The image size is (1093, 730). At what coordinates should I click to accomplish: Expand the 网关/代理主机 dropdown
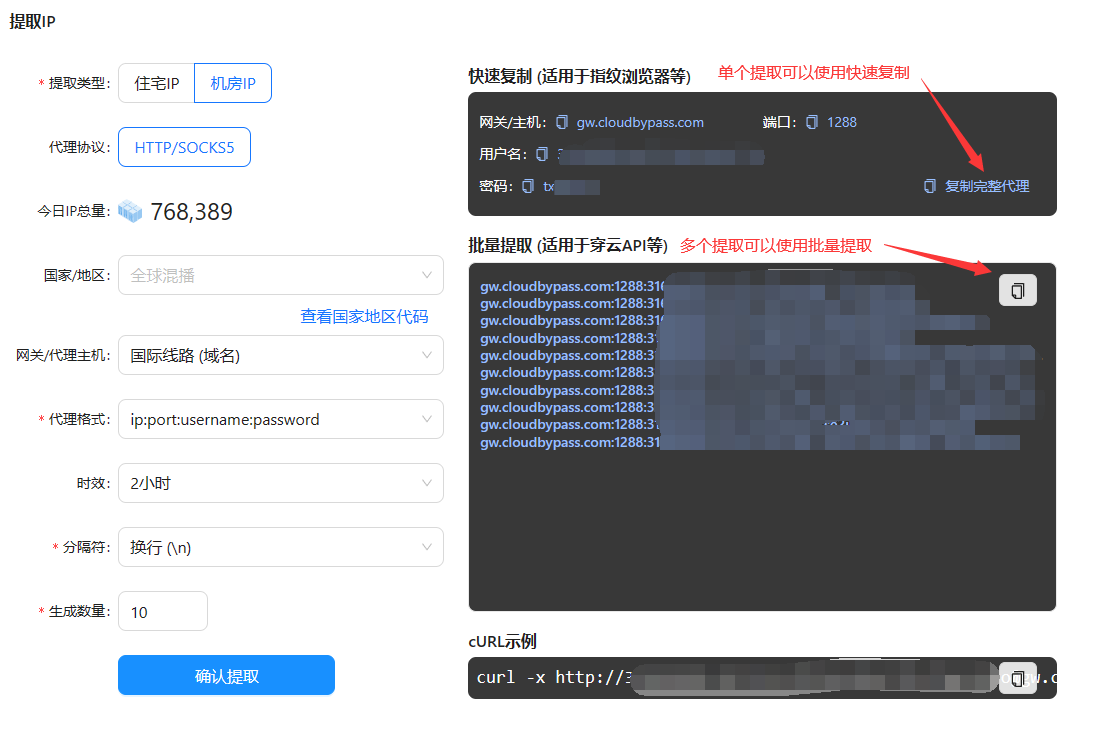[x=280, y=355]
